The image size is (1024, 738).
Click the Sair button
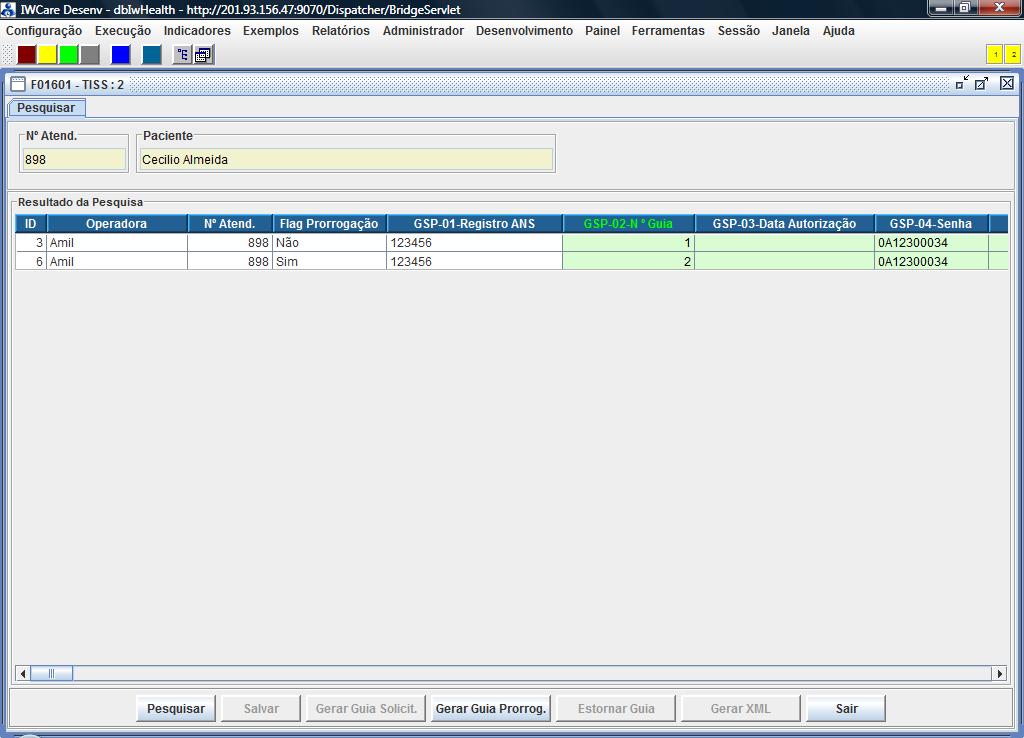pyautogui.click(x=846, y=709)
